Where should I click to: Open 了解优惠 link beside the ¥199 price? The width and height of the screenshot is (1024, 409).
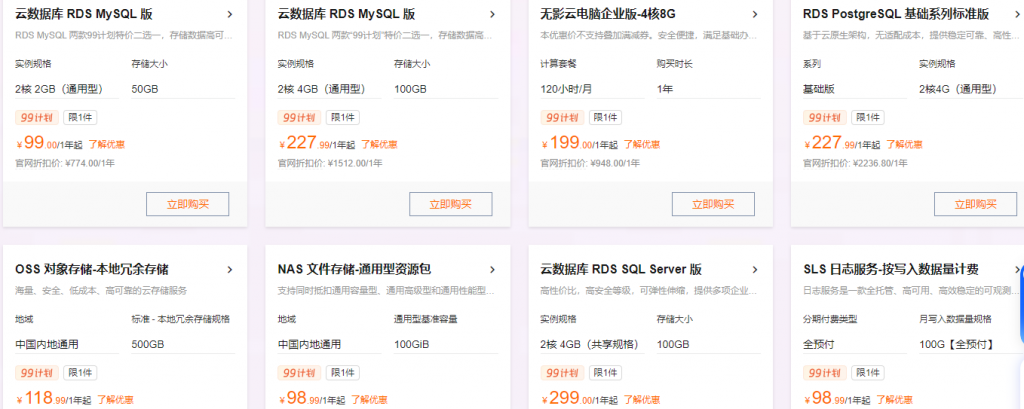click(638, 144)
